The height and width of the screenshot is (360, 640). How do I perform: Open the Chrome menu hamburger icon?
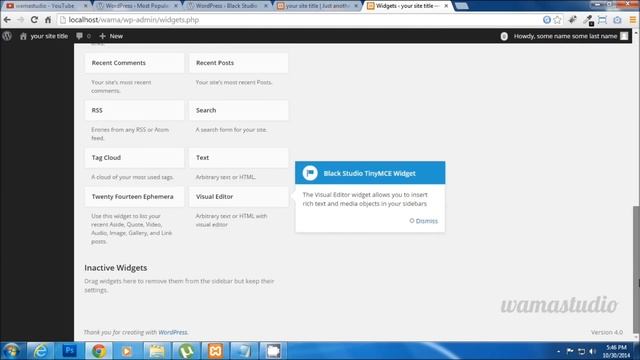pos(633,20)
